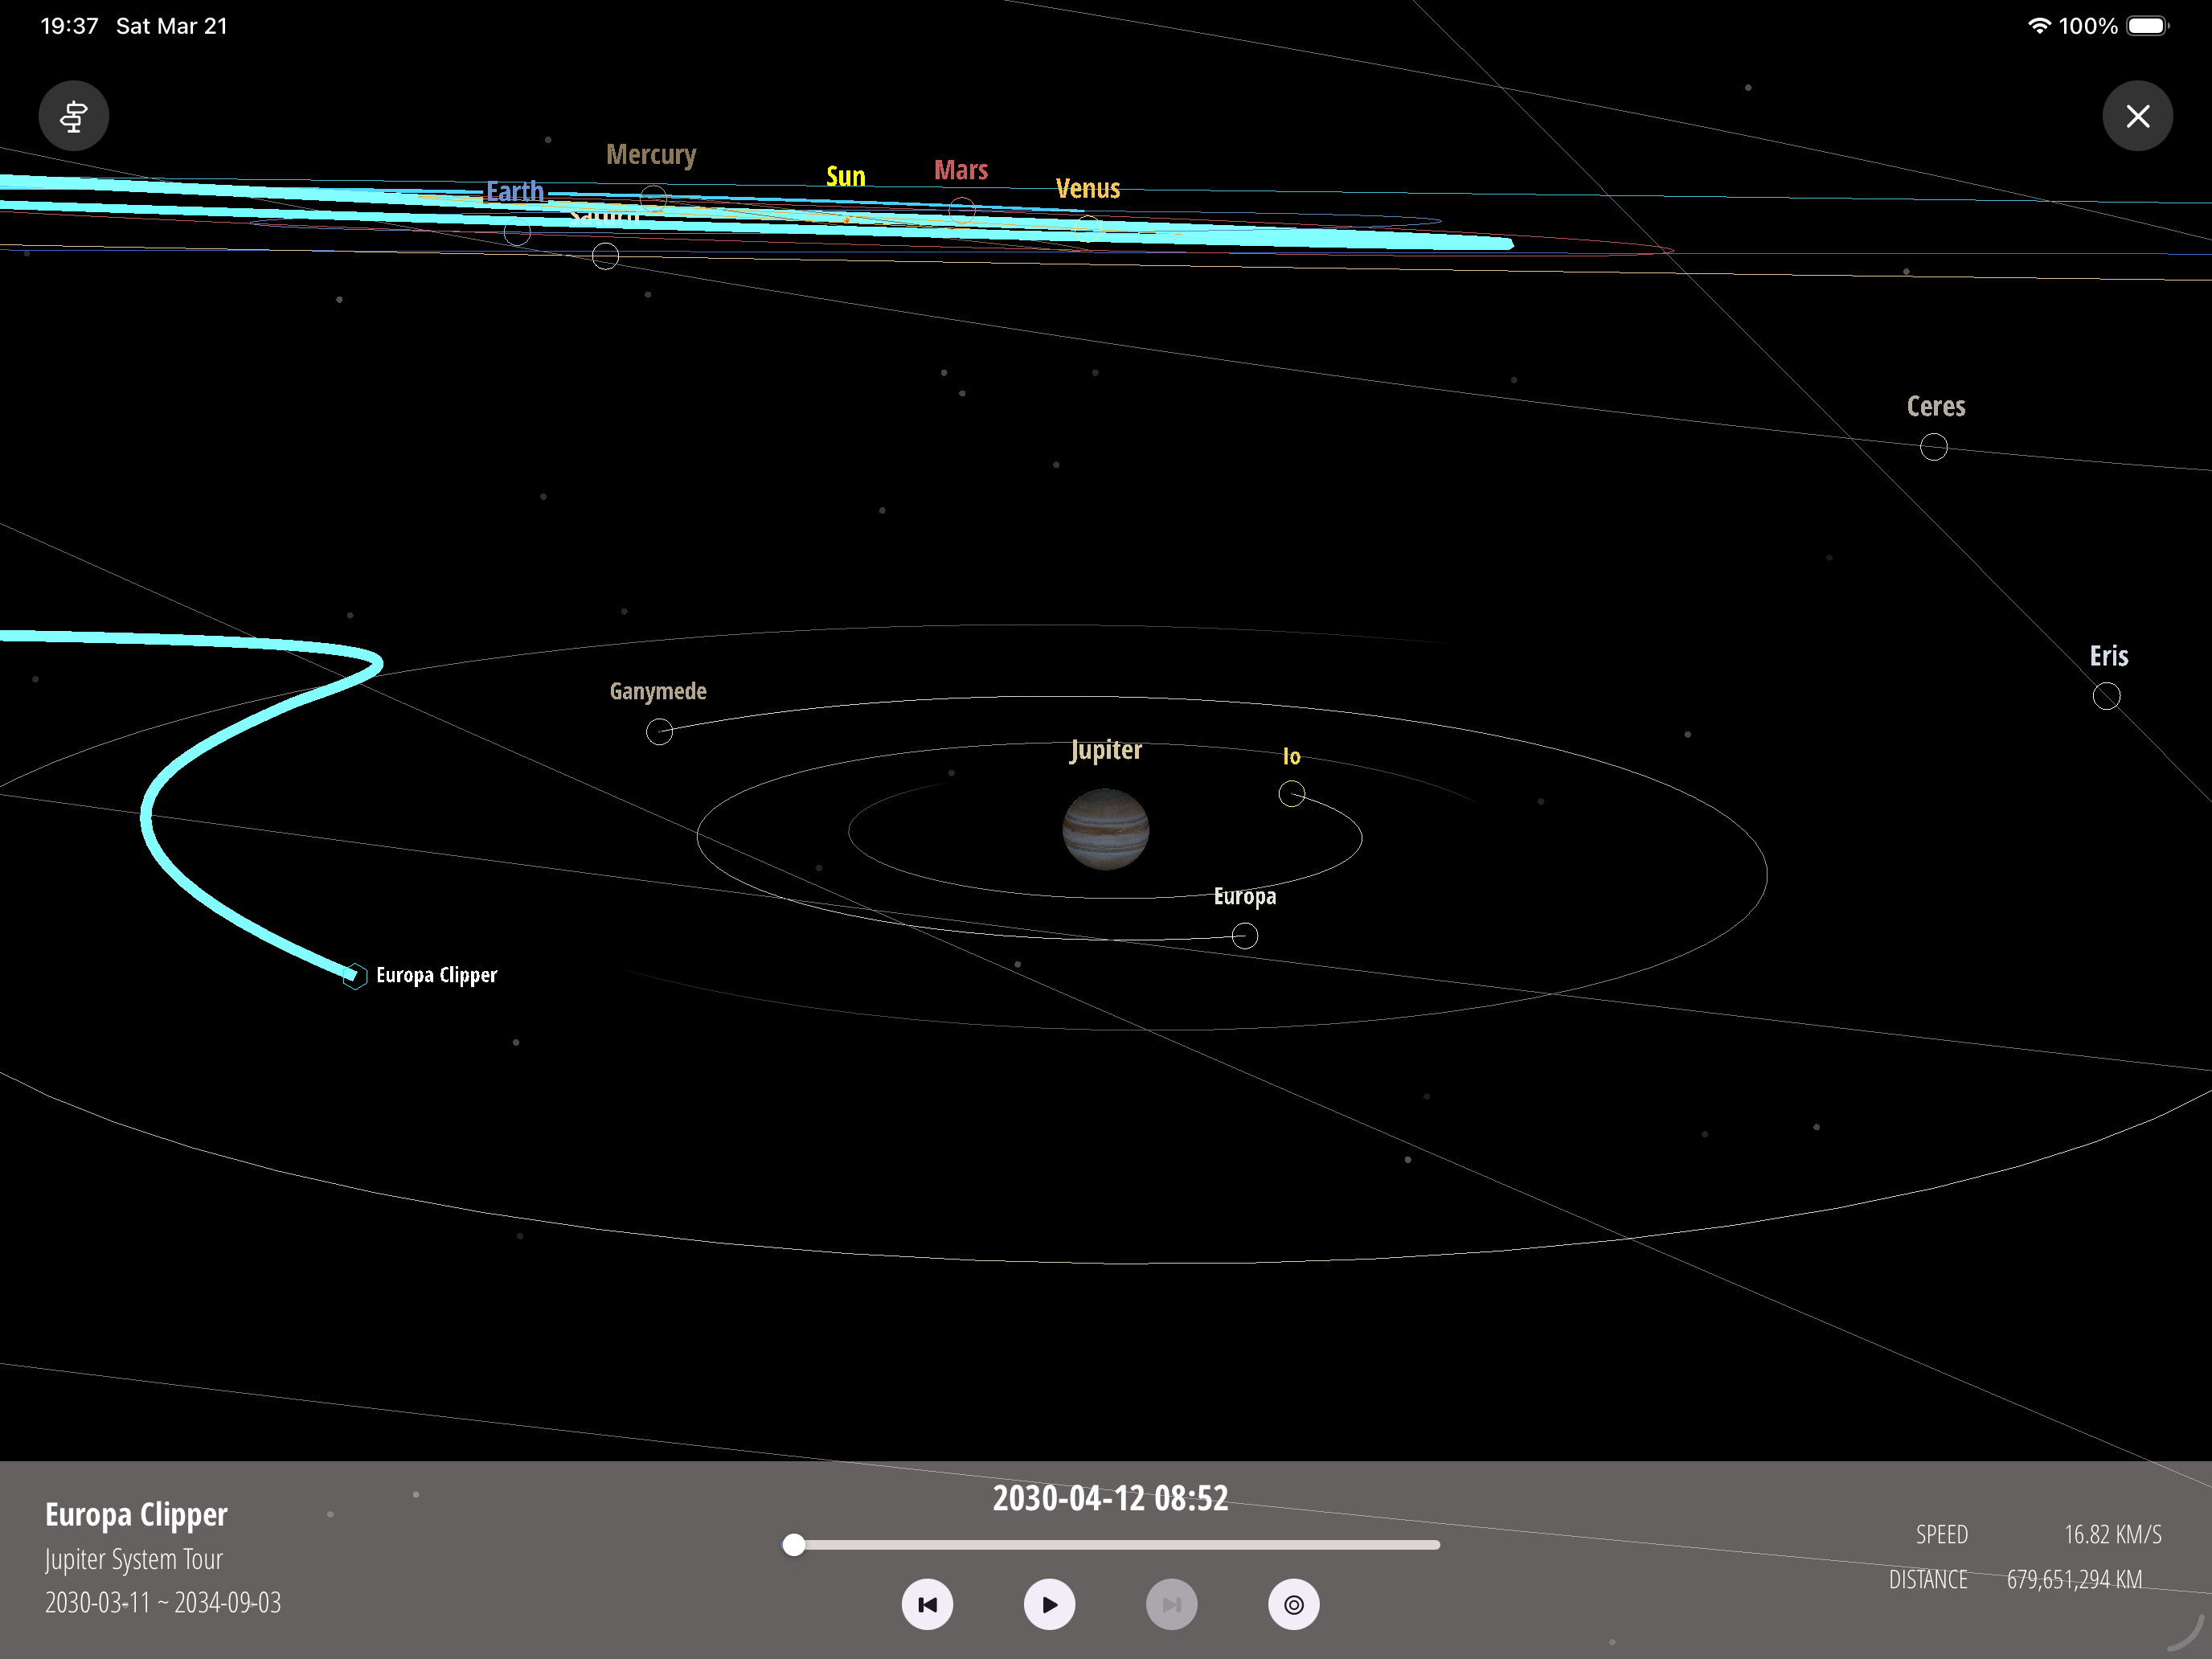Select the Earth label

514,191
